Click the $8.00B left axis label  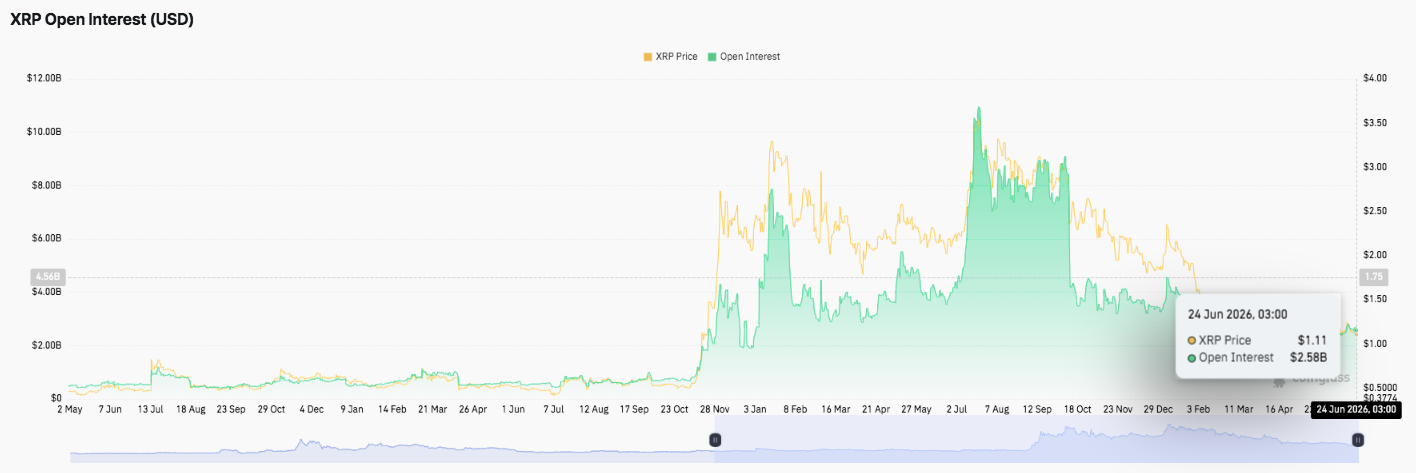click(x=46, y=185)
